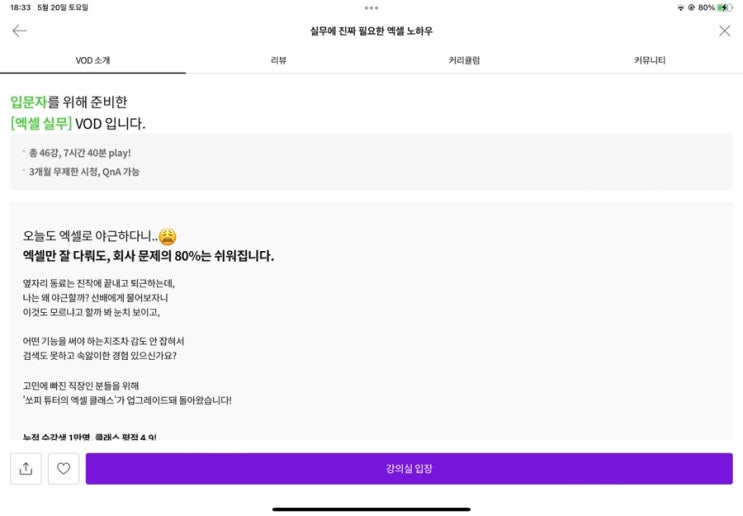Open the 리뷰 tab

tap(278, 60)
